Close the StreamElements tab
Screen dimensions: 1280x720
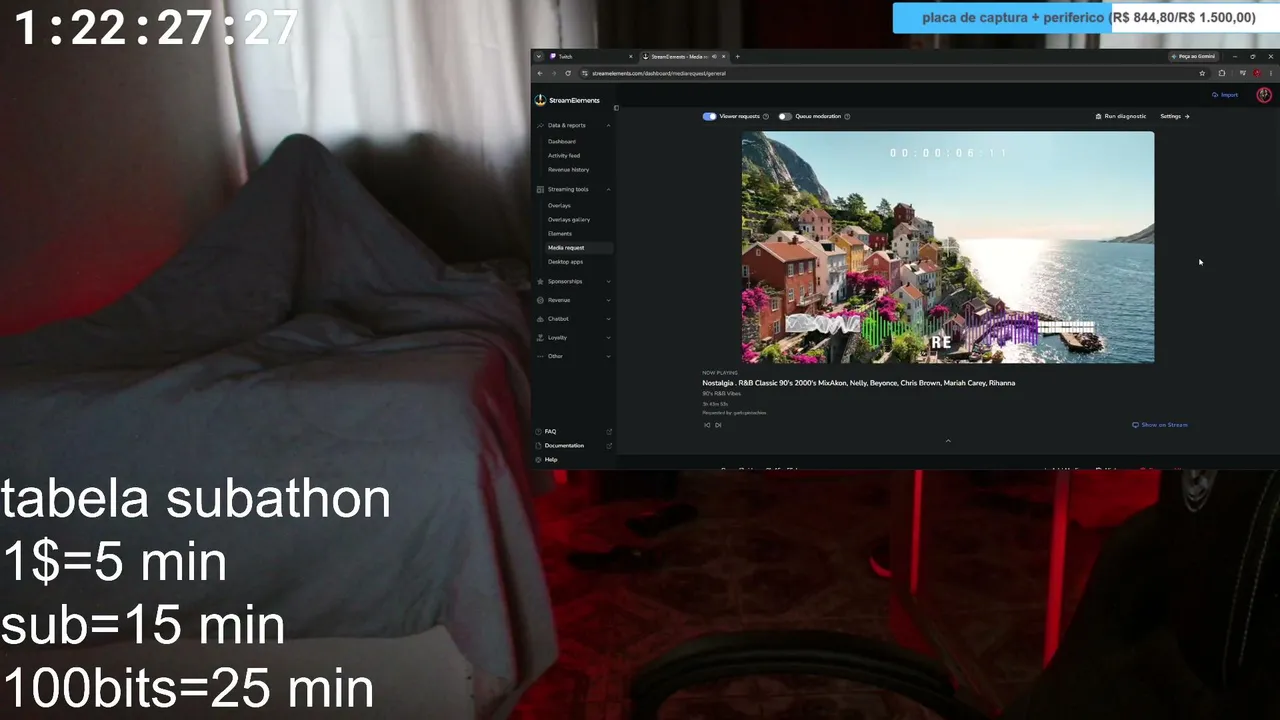coord(724,57)
